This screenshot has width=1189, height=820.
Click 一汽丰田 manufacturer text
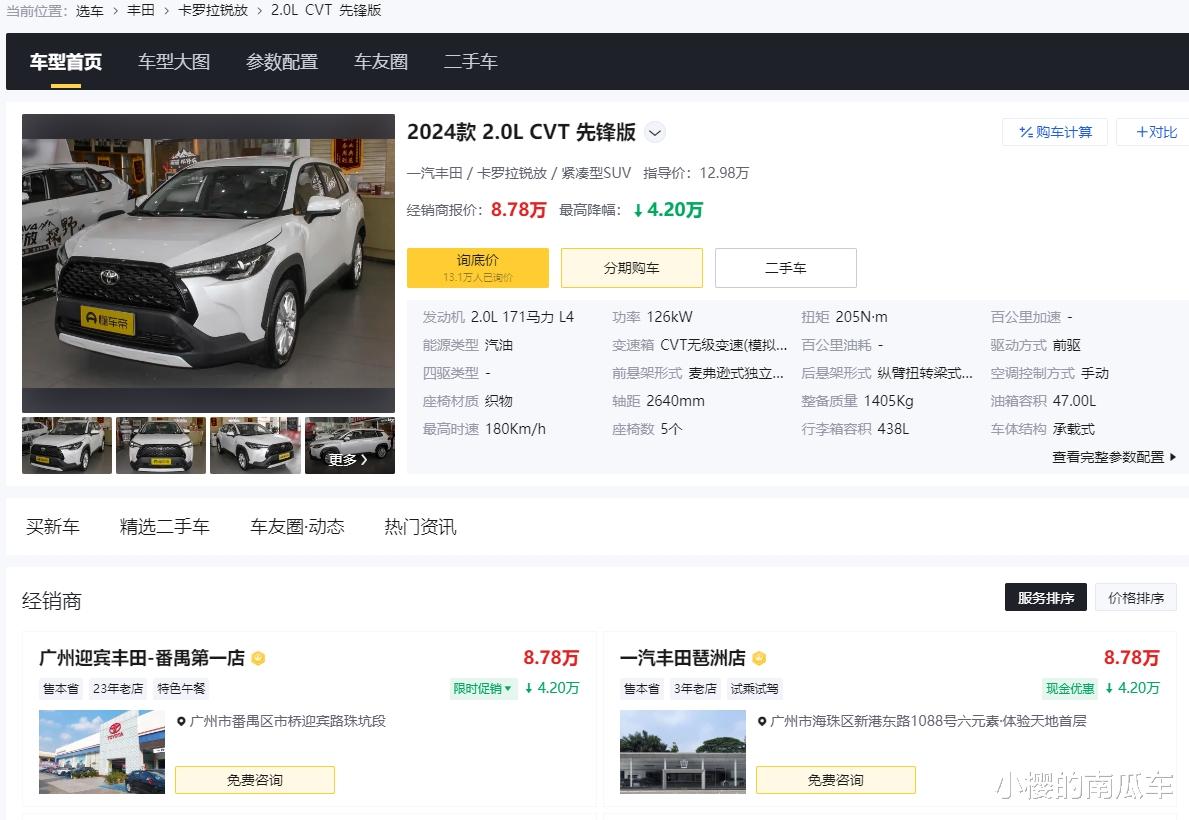coord(435,173)
